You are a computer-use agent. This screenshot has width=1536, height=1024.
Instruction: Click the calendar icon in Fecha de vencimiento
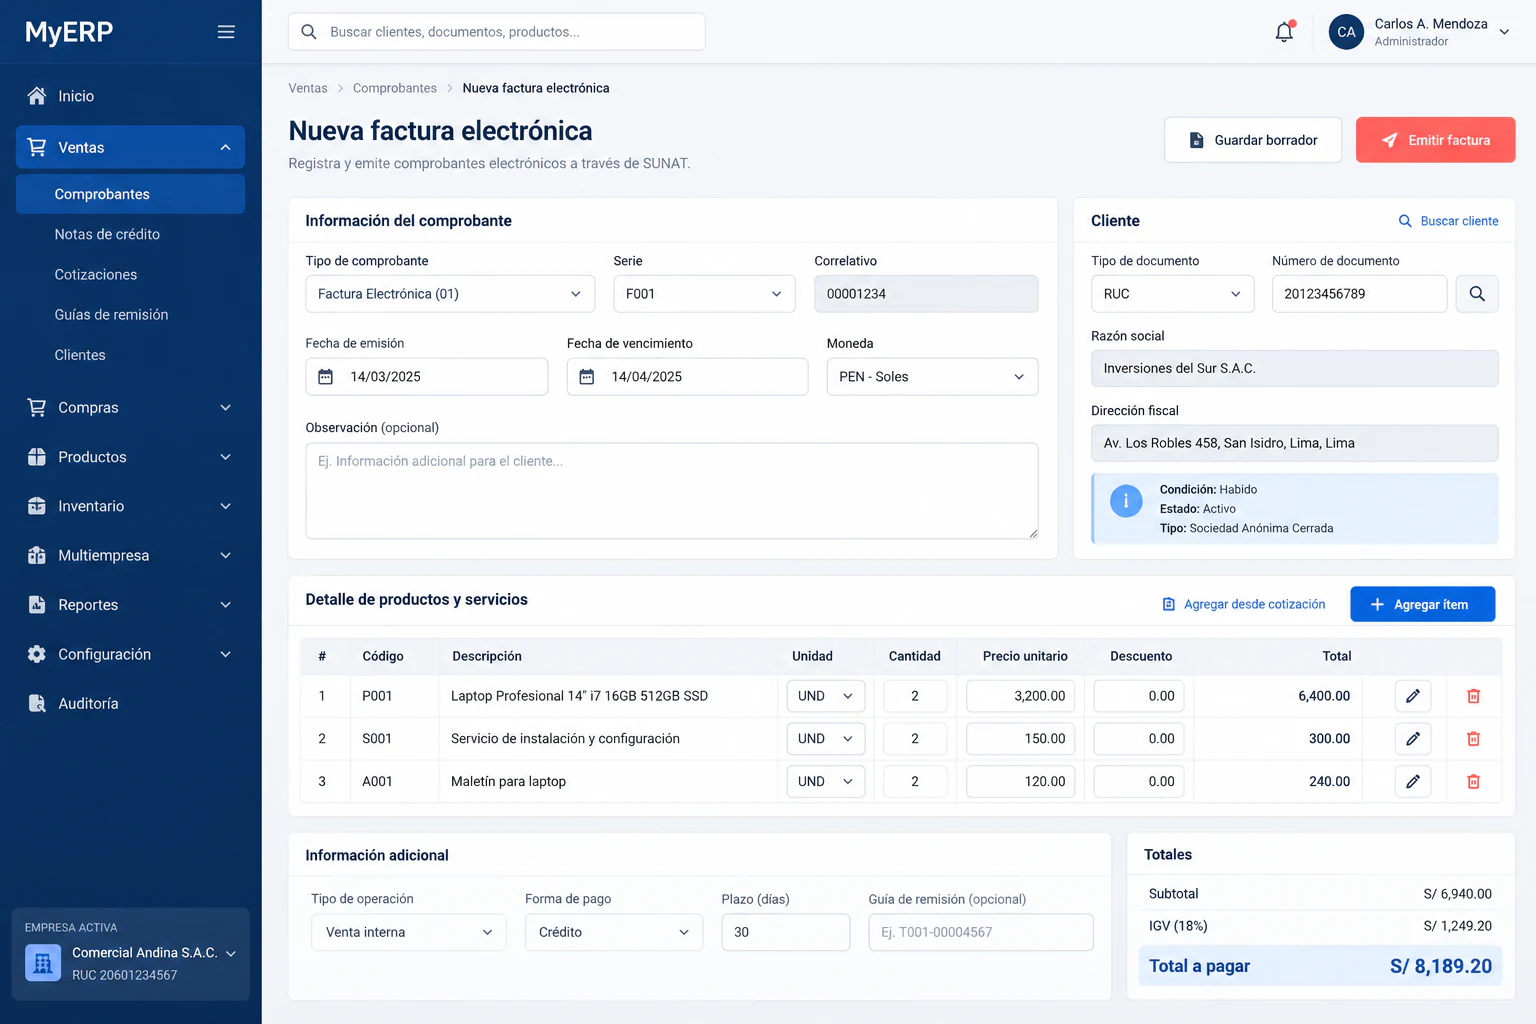coord(587,377)
